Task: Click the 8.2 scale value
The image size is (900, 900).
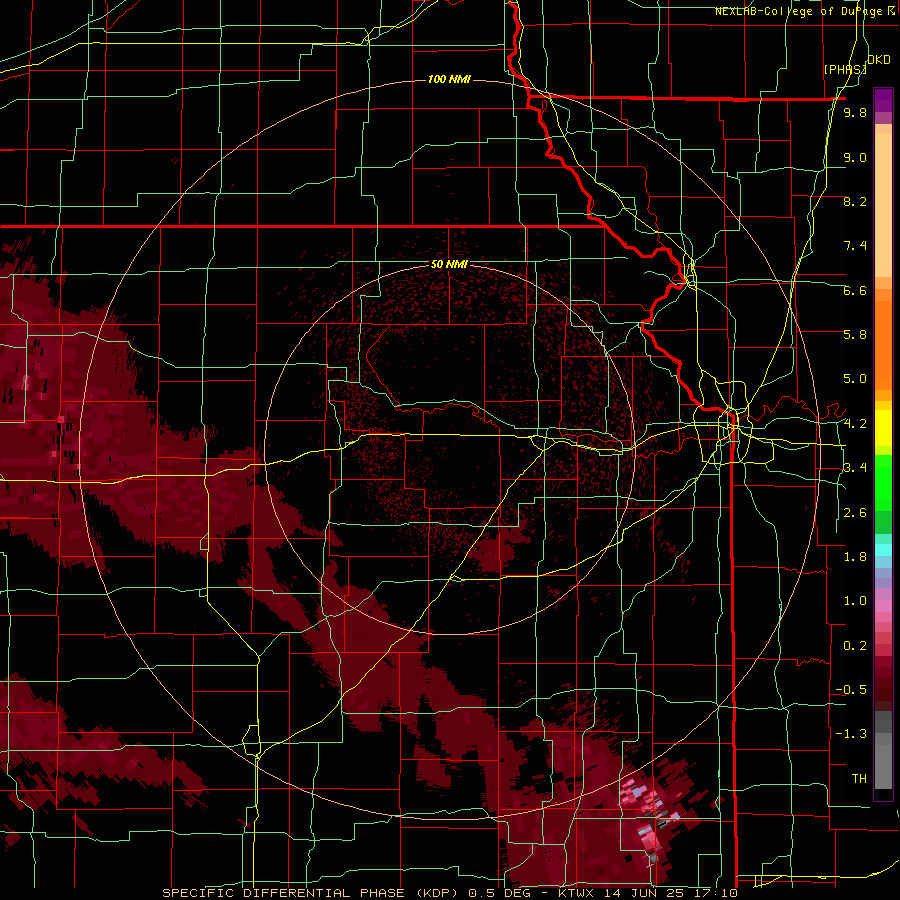Action: [855, 202]
